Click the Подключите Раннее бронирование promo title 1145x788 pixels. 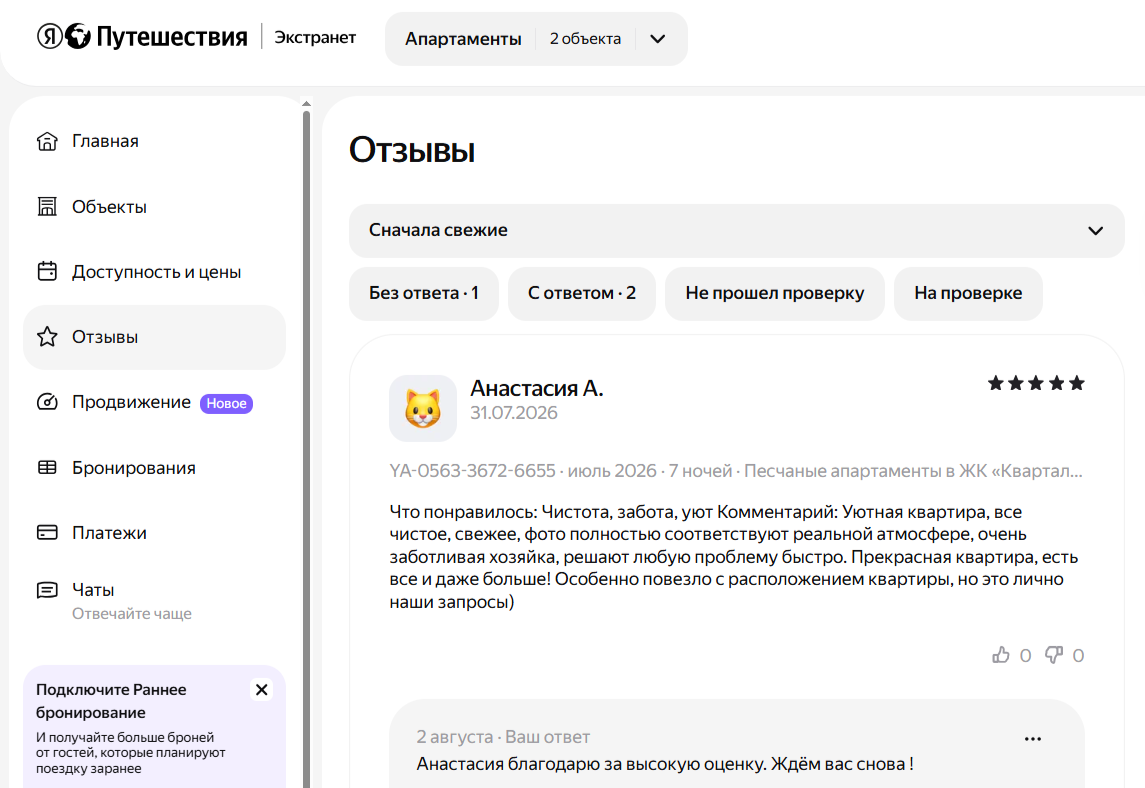point(111,701)
